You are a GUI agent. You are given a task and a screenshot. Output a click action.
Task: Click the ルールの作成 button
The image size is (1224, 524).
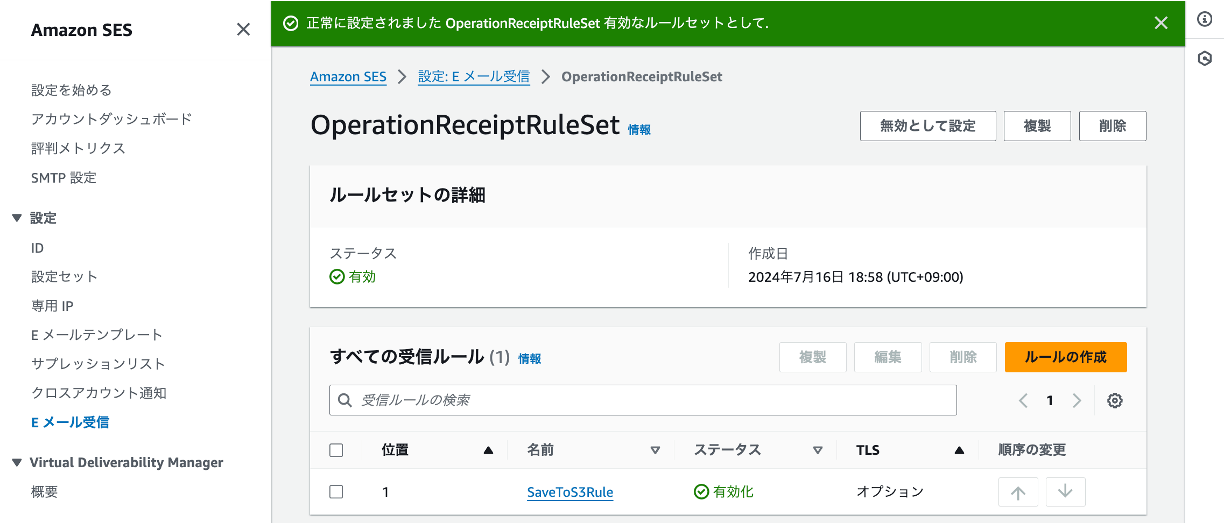pos(1066,357)
